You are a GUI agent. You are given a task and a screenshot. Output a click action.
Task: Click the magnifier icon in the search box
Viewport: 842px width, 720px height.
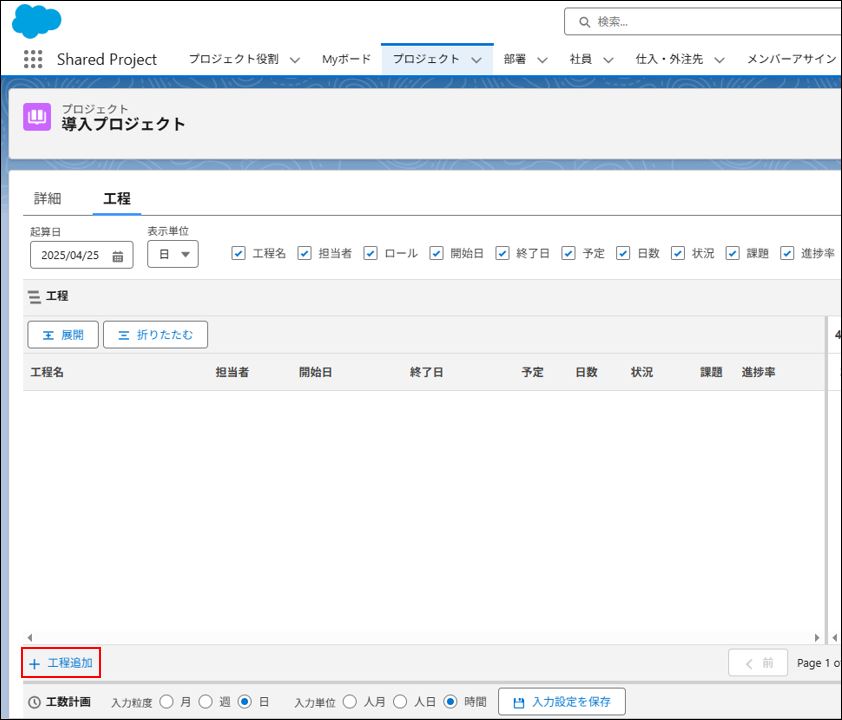[x=584, y=21]
